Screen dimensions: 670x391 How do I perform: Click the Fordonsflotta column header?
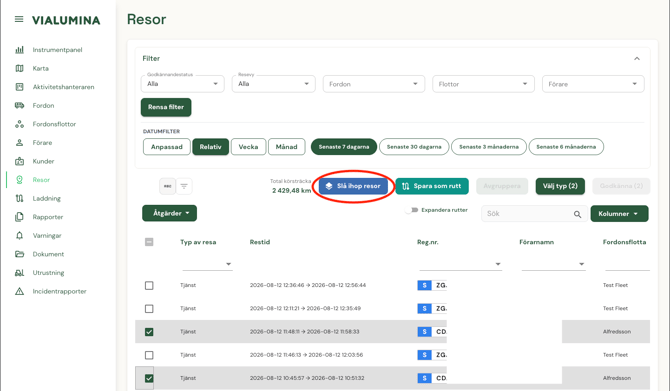click(624, 242)
